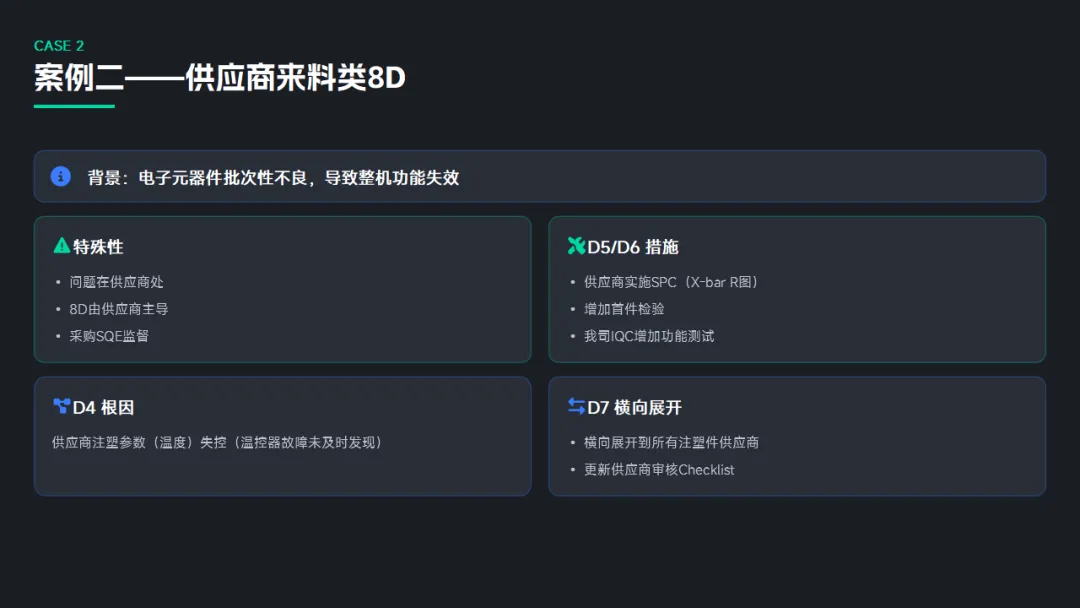1080x608 pixels.
Task: Click the blue swap arrows icon beside D7
Action: point(576,407)
